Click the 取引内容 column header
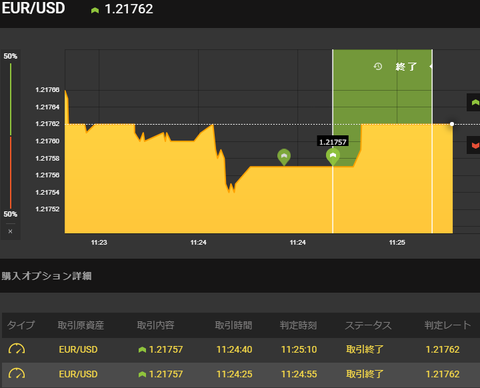Viewport: 480px width, 388px height. pos(156,325)
